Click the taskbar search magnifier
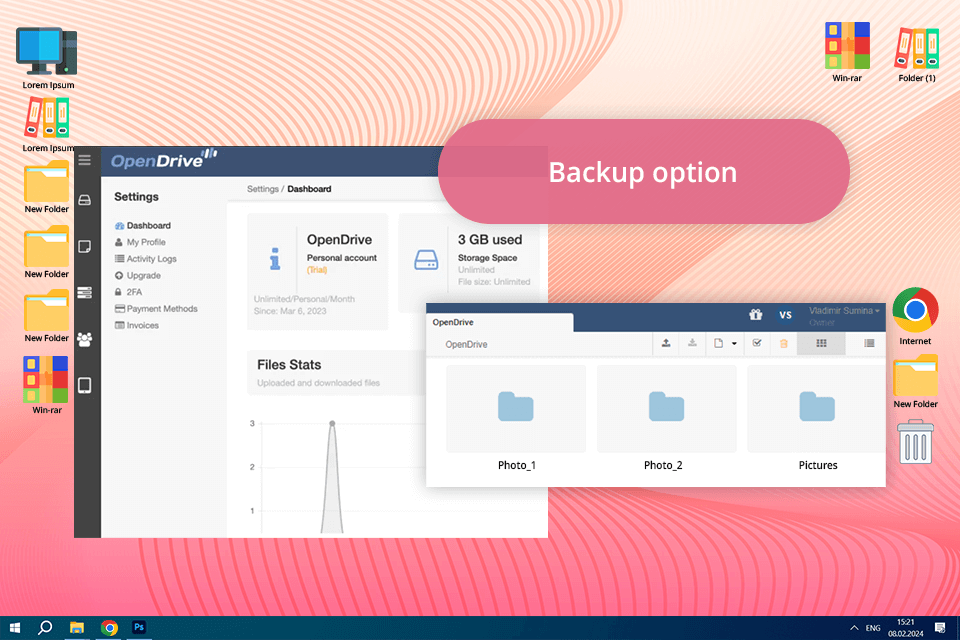This screenshot has width=960, height=640. pyautogui.click(x=45, y=628)
